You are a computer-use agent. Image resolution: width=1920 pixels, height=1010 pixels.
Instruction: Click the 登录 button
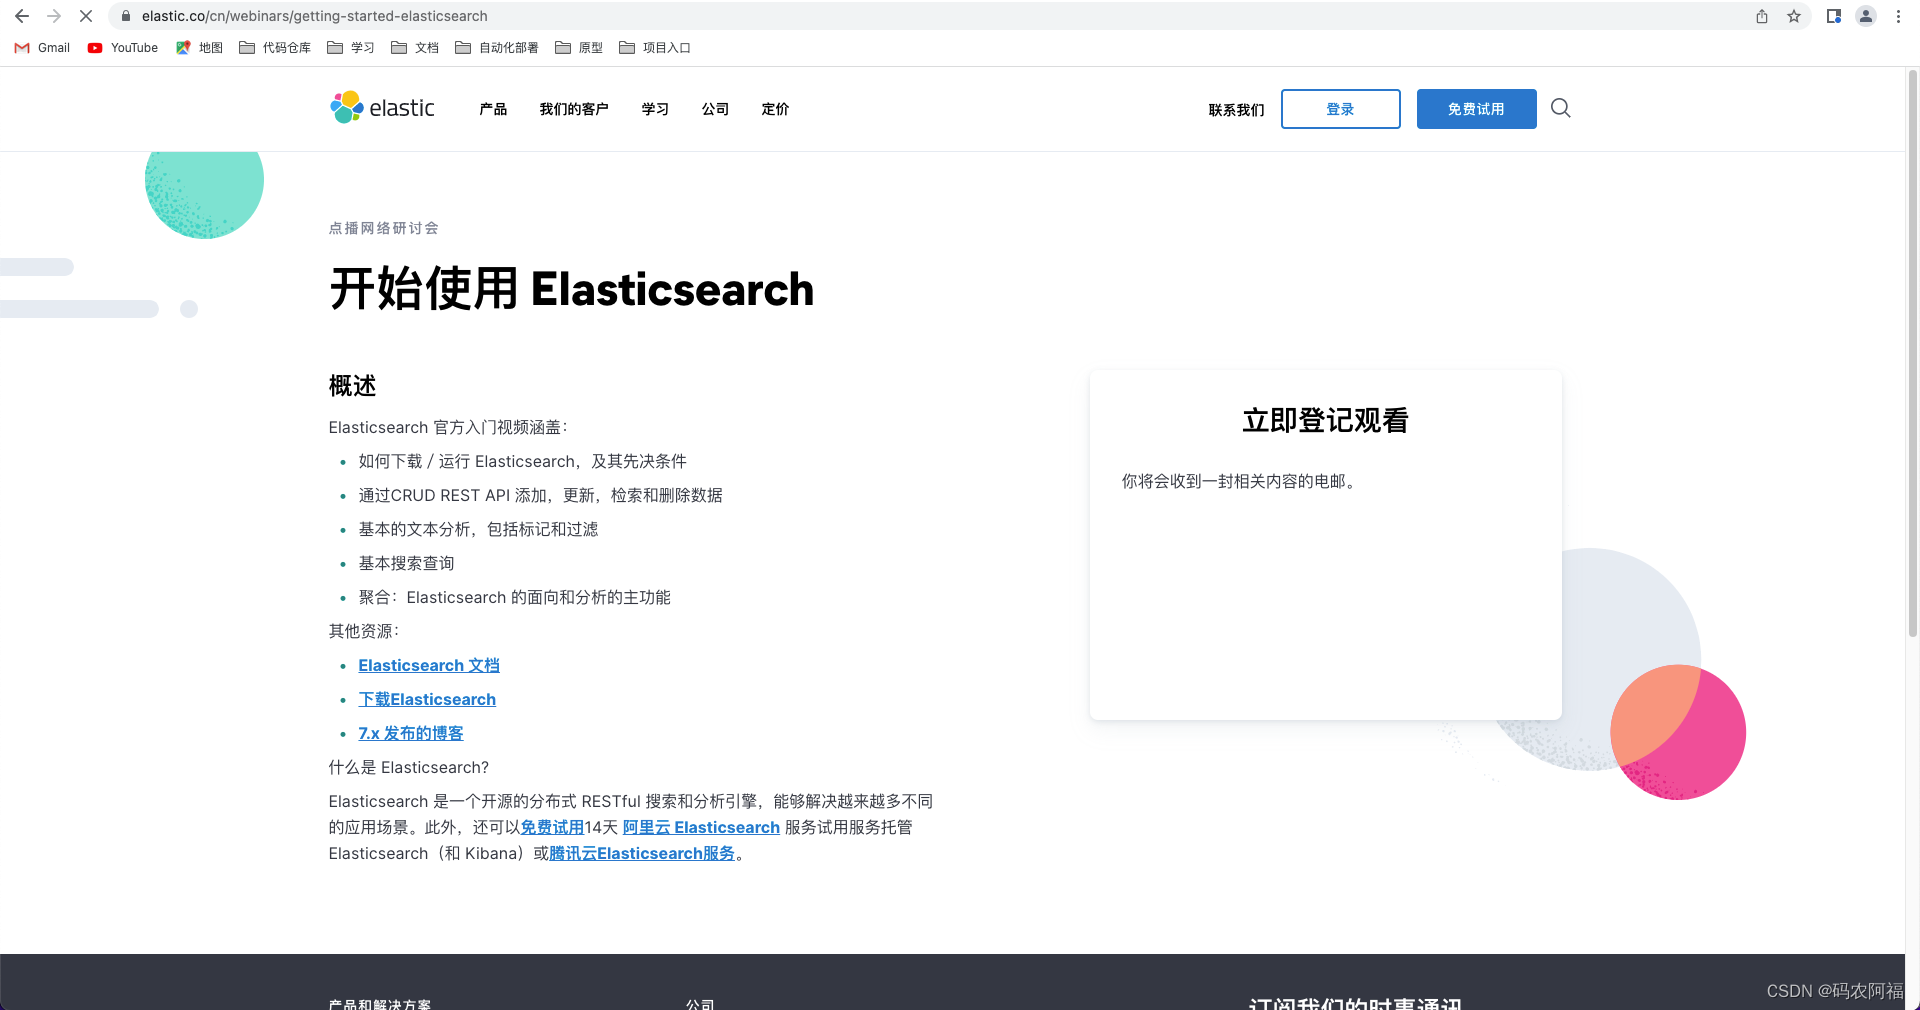coord(1340,109)
